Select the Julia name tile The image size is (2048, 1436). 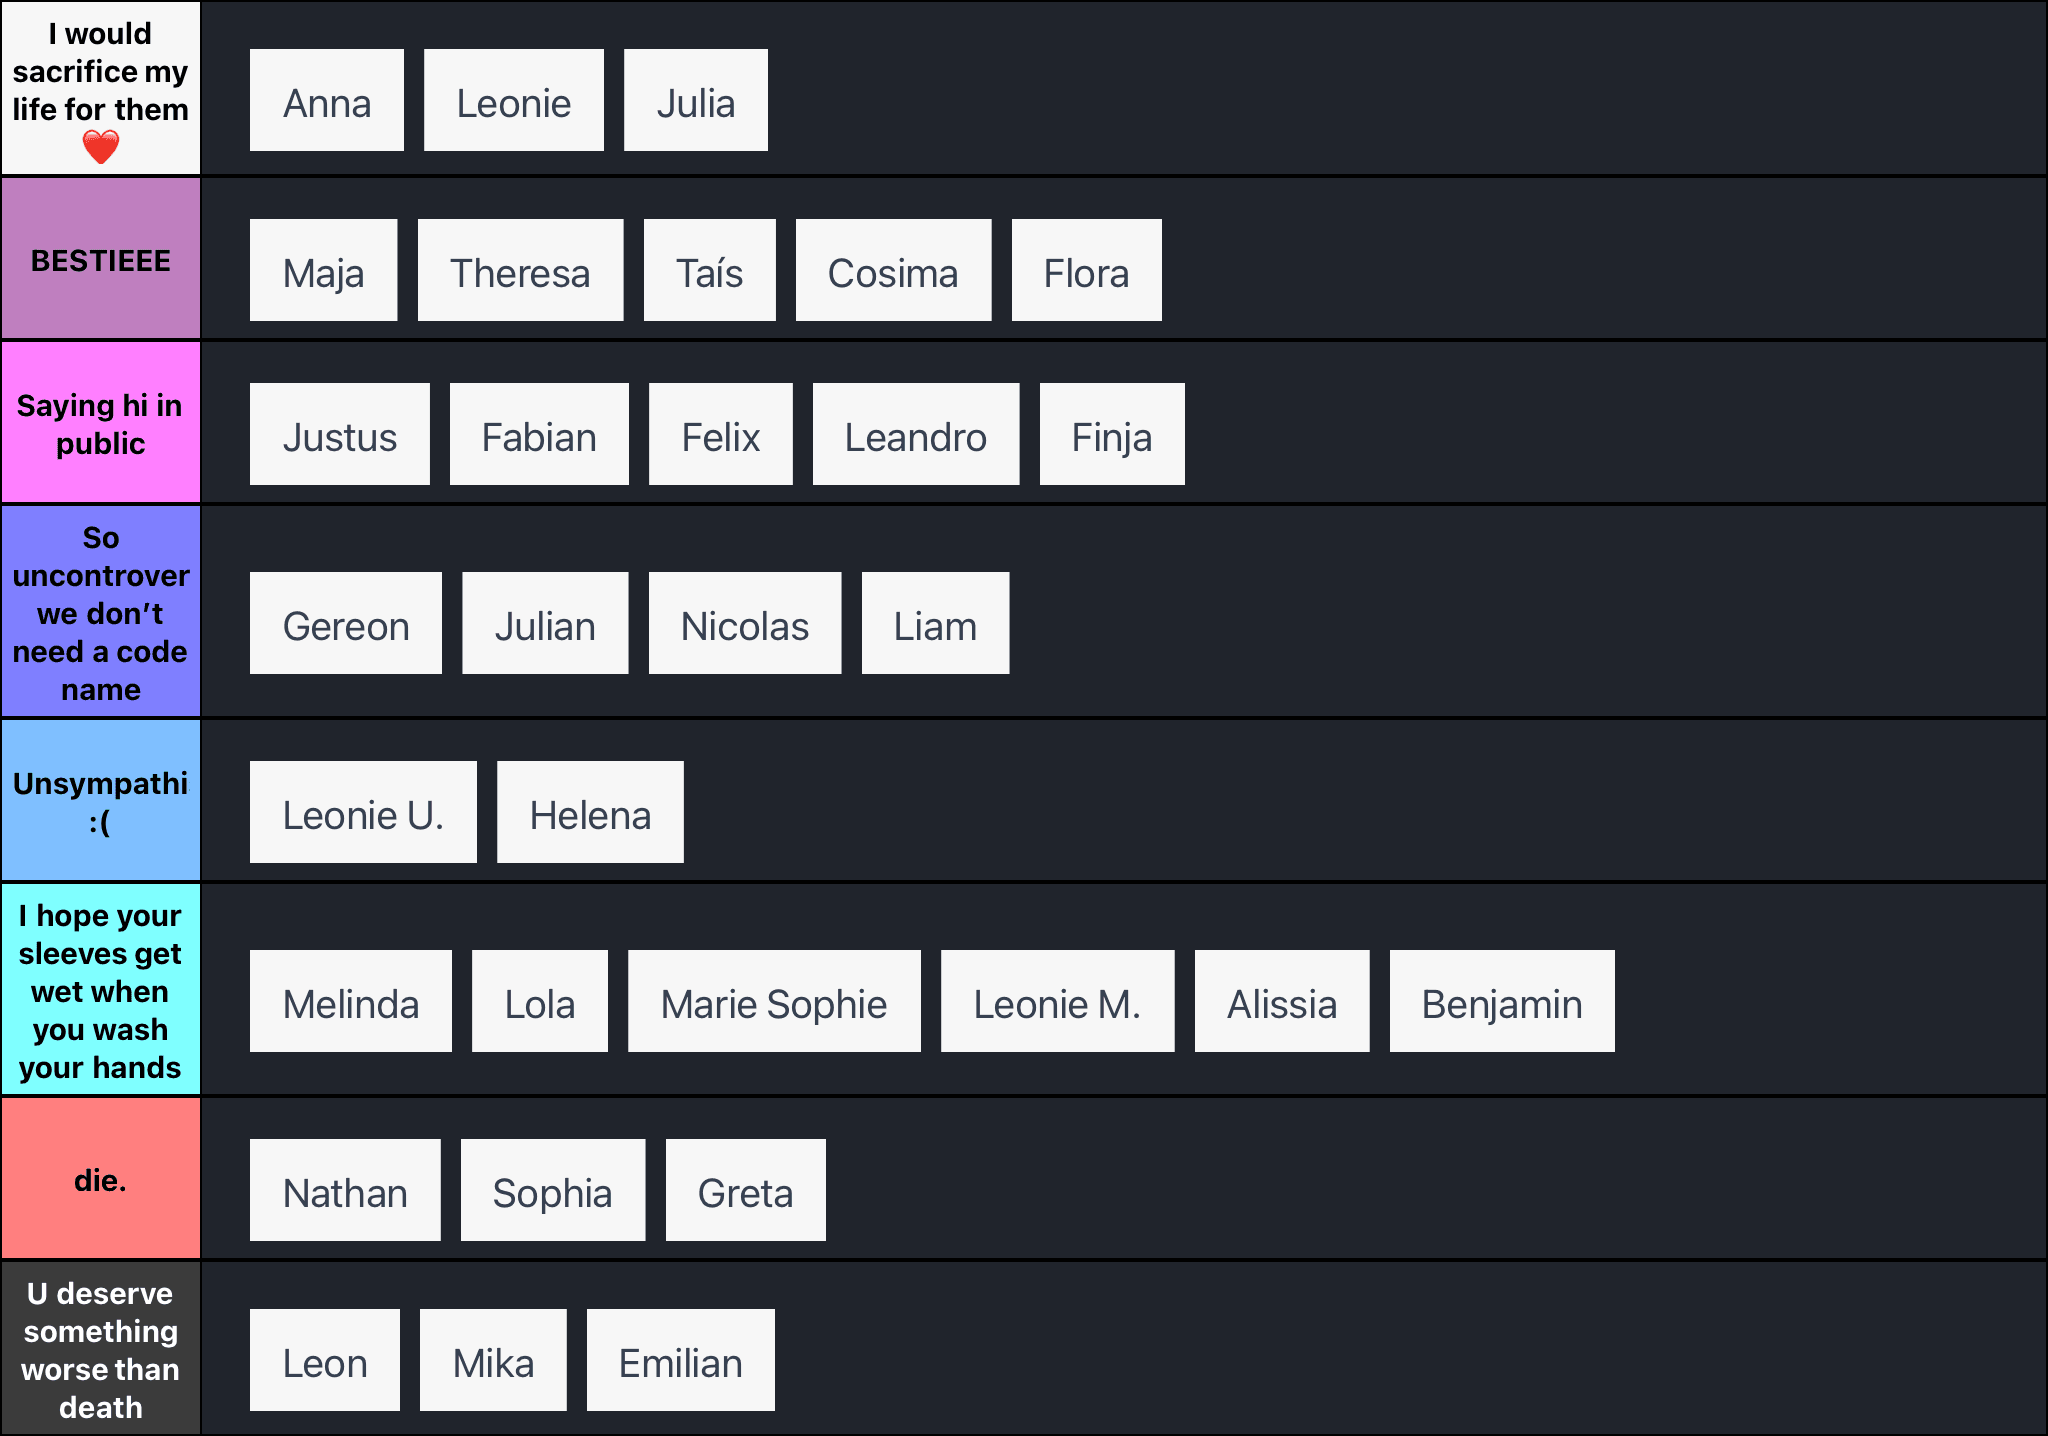(x=695, y=101)
